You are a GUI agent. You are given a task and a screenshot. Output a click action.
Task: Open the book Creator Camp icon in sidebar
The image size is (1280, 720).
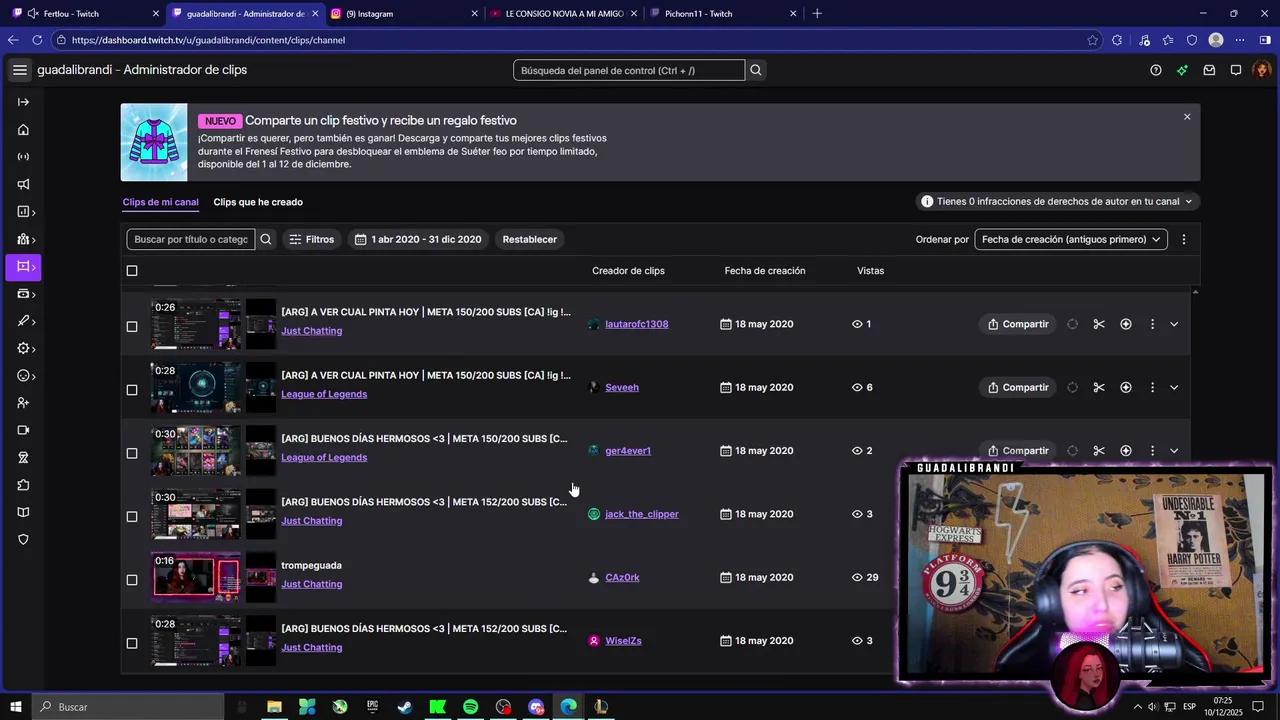pyautogui.click(x=23, y=512)
